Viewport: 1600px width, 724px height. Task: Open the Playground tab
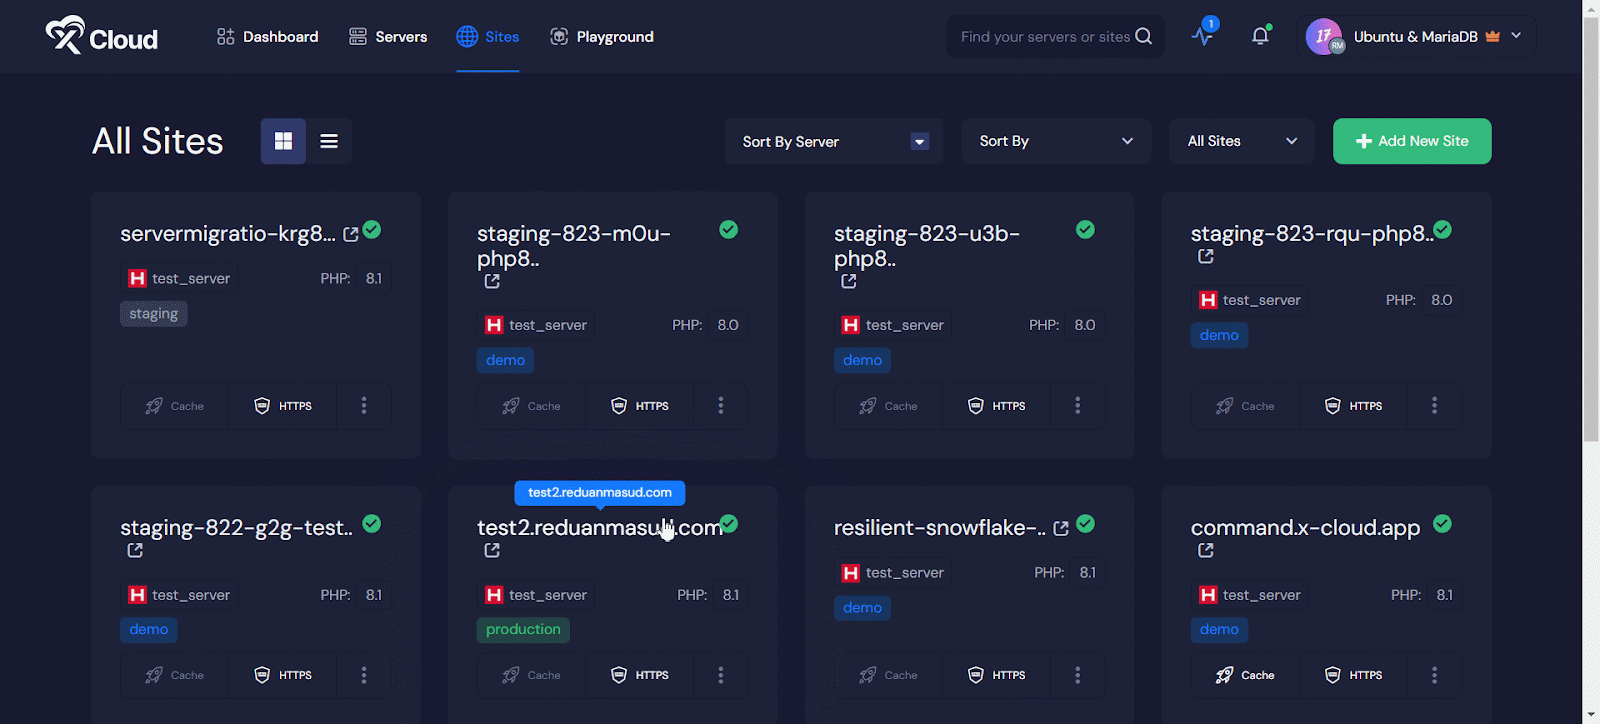(602, 37)
